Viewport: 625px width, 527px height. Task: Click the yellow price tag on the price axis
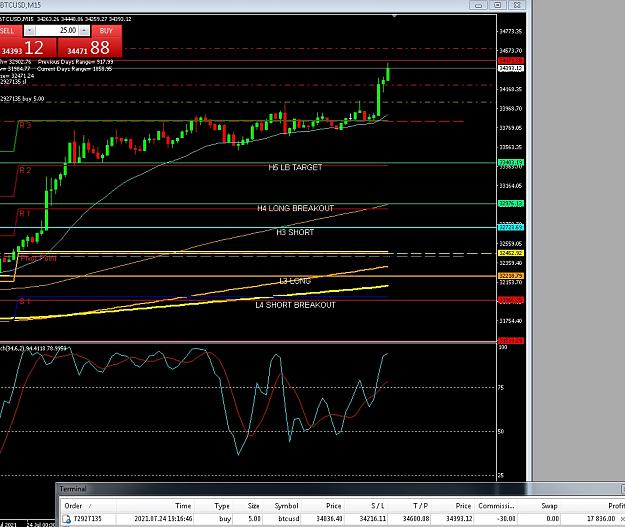click(x=511, y=253)
